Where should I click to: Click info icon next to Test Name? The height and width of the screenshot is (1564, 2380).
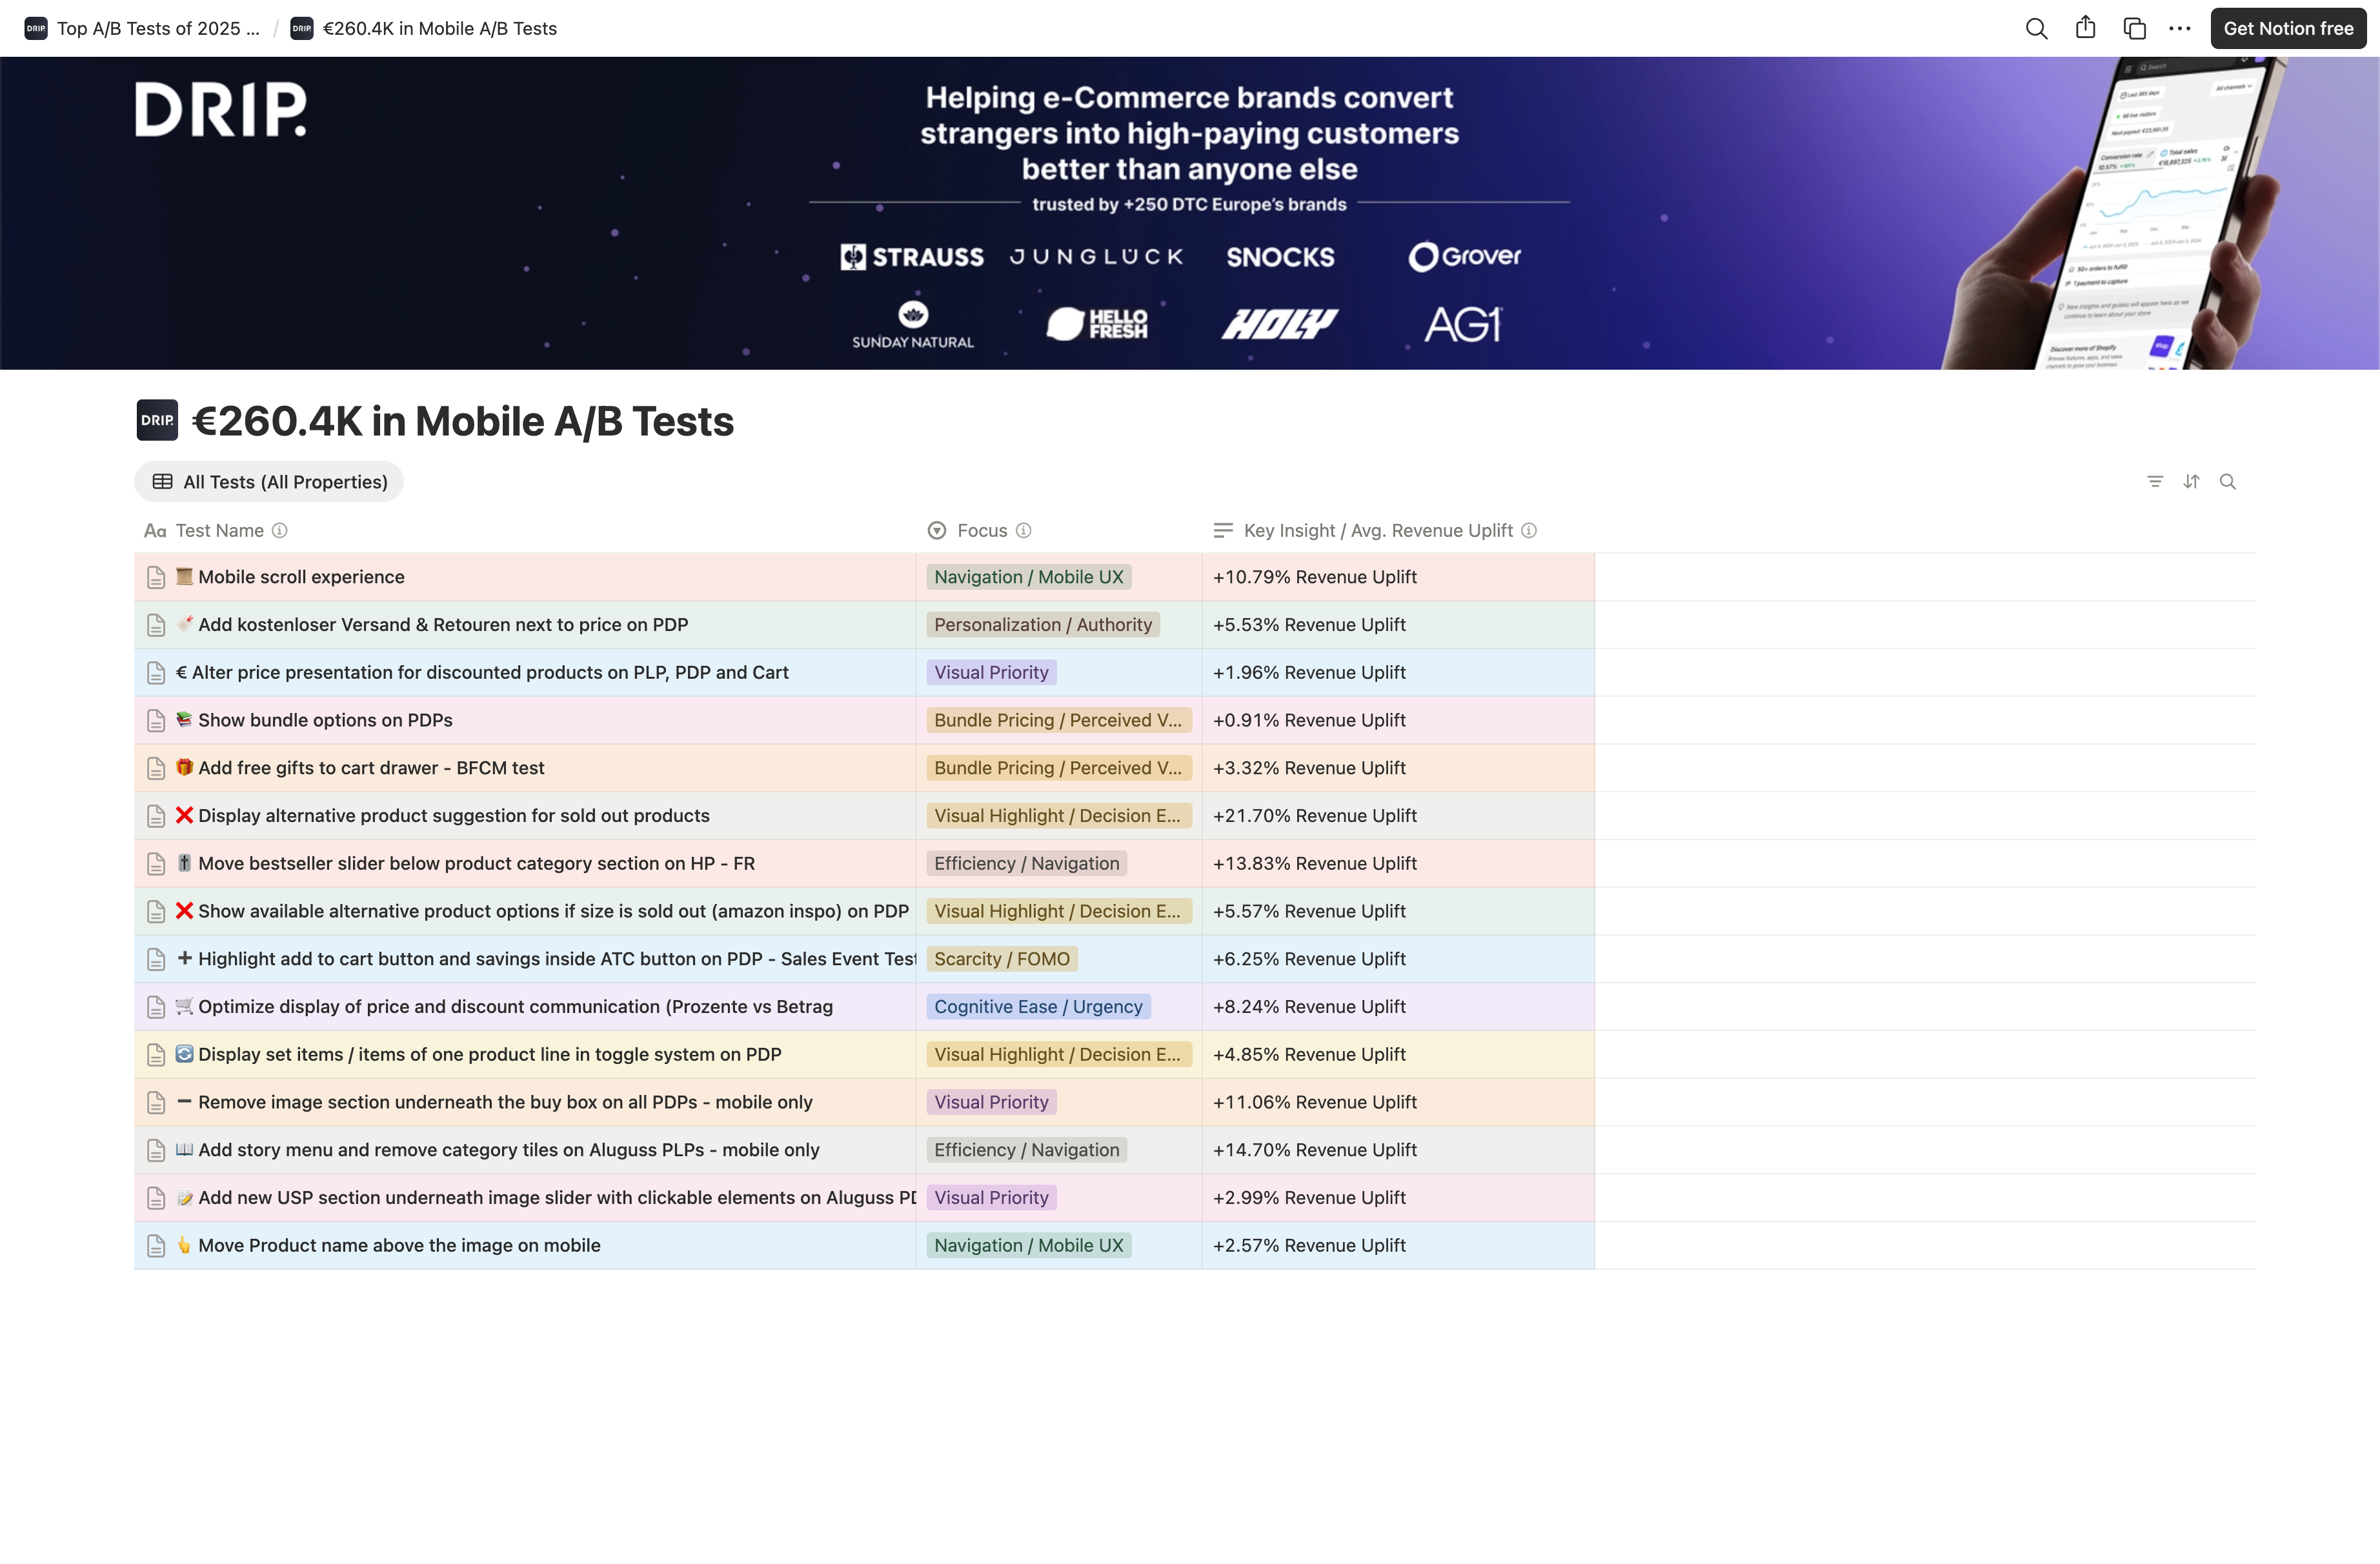click(280, 531)
